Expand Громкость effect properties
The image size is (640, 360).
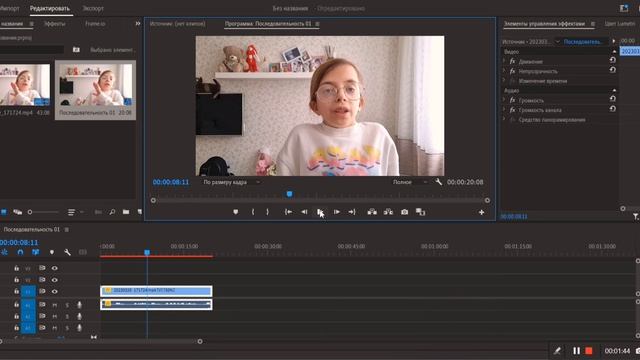click(x=504, y=100)
